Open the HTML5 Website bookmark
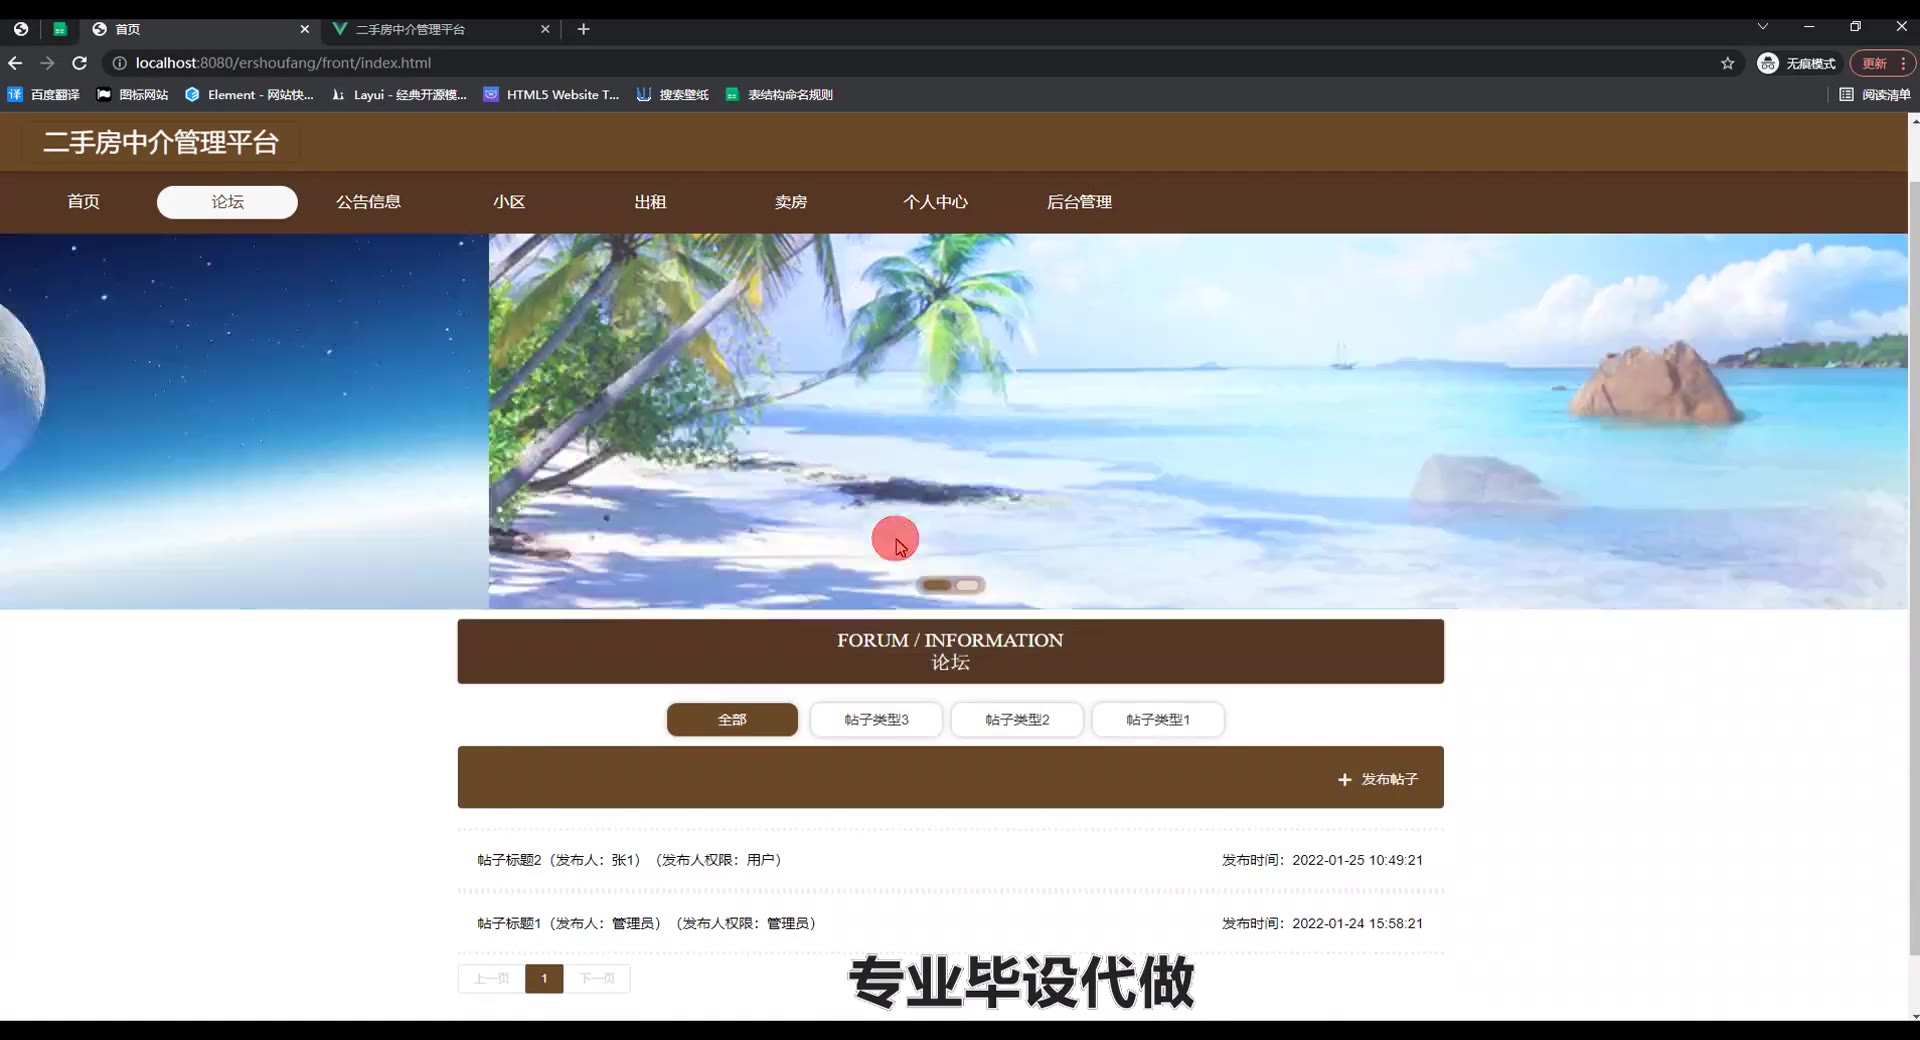 tap(552, 95)
